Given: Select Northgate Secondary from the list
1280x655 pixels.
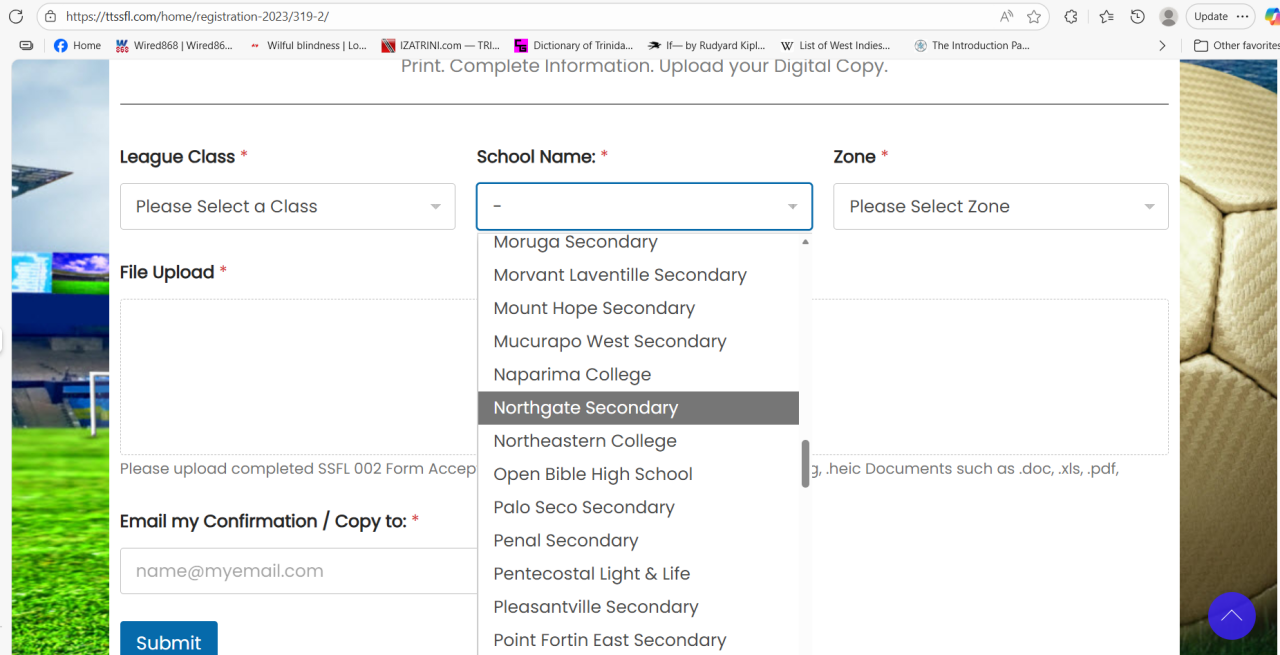Looking at the screenshot, I should point(586,408).
